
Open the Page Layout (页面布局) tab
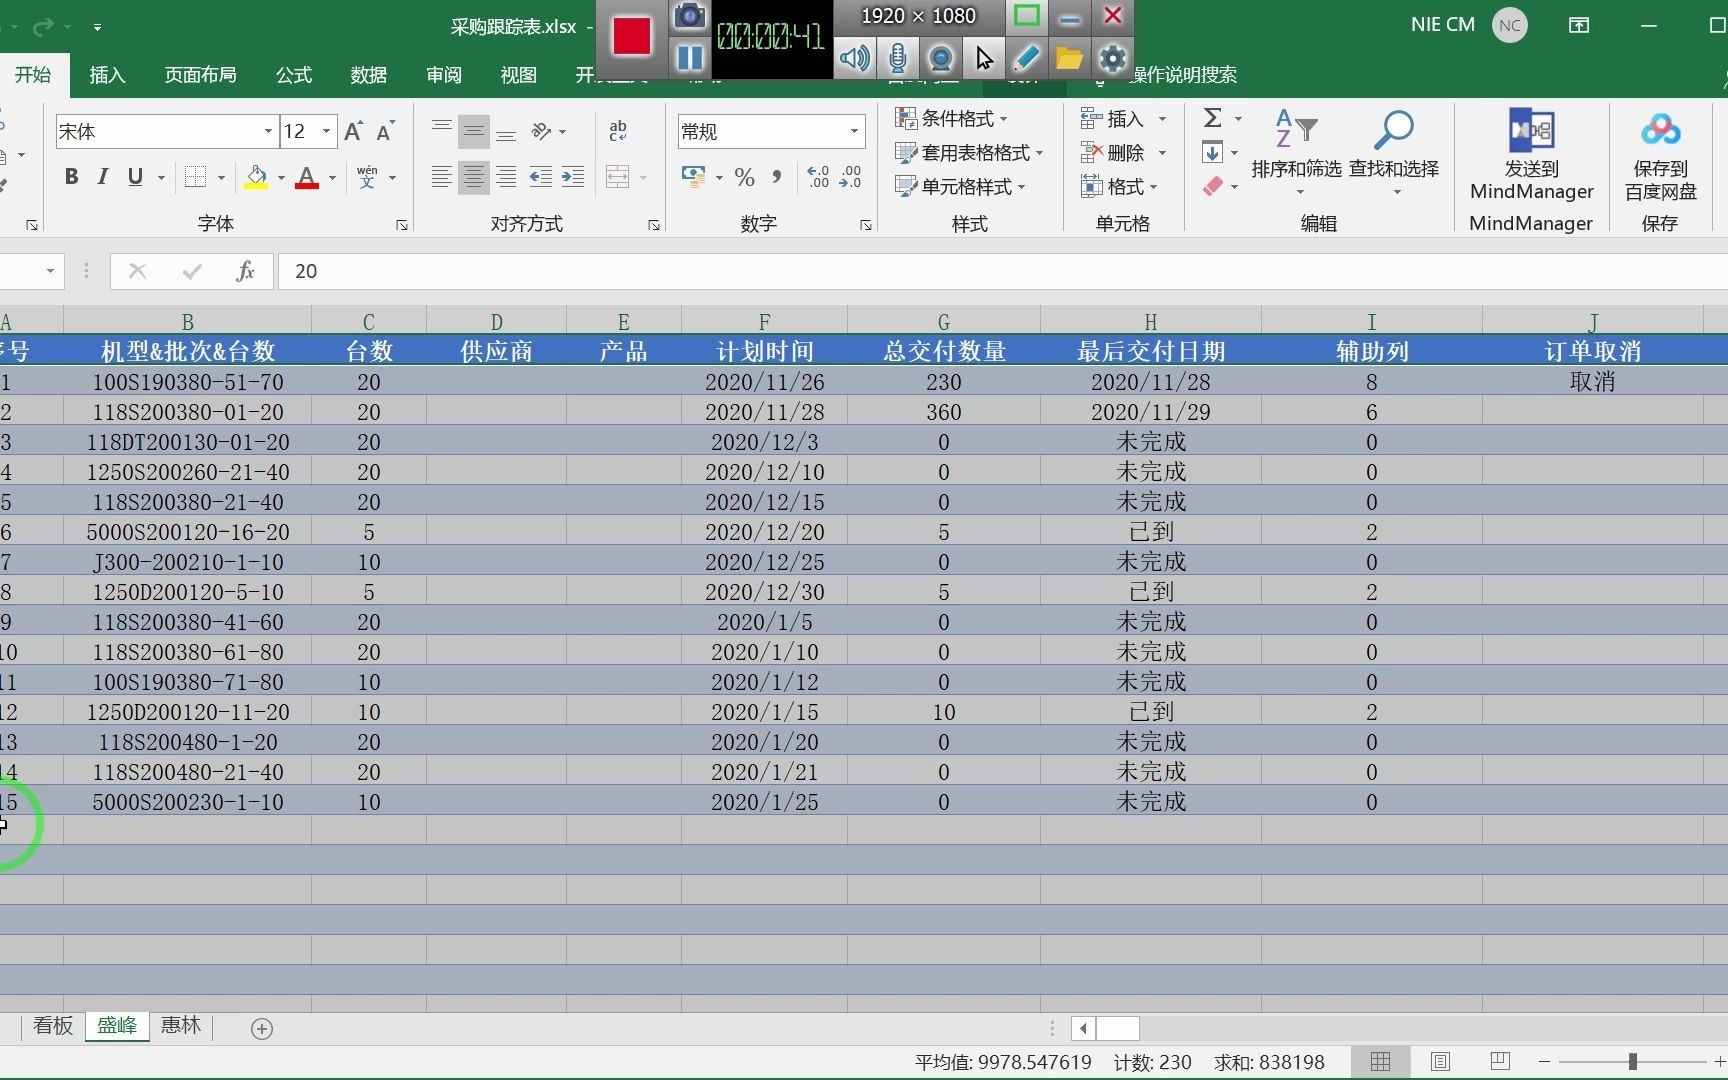[x=200, y=74]
